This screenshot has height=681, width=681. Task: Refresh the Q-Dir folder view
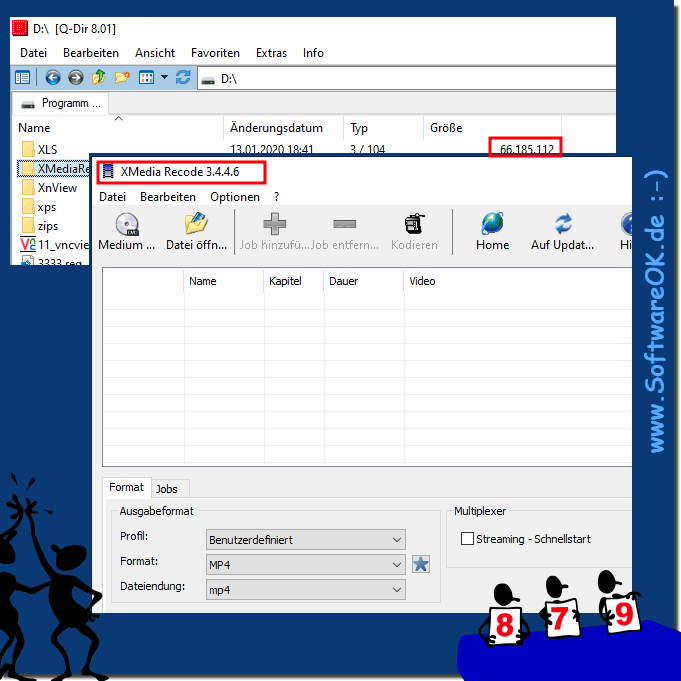[183, 78]
